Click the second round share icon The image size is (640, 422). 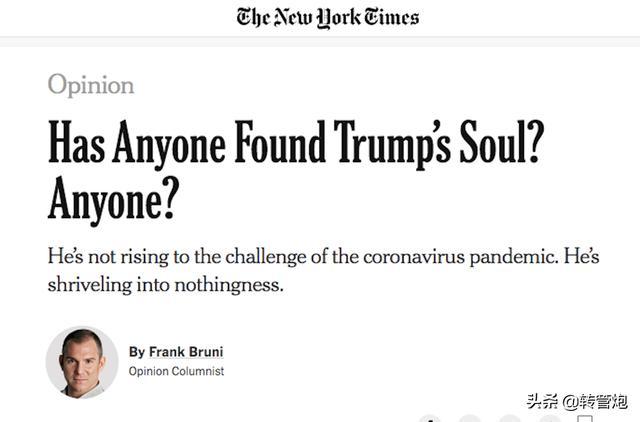tap(469, 419)
